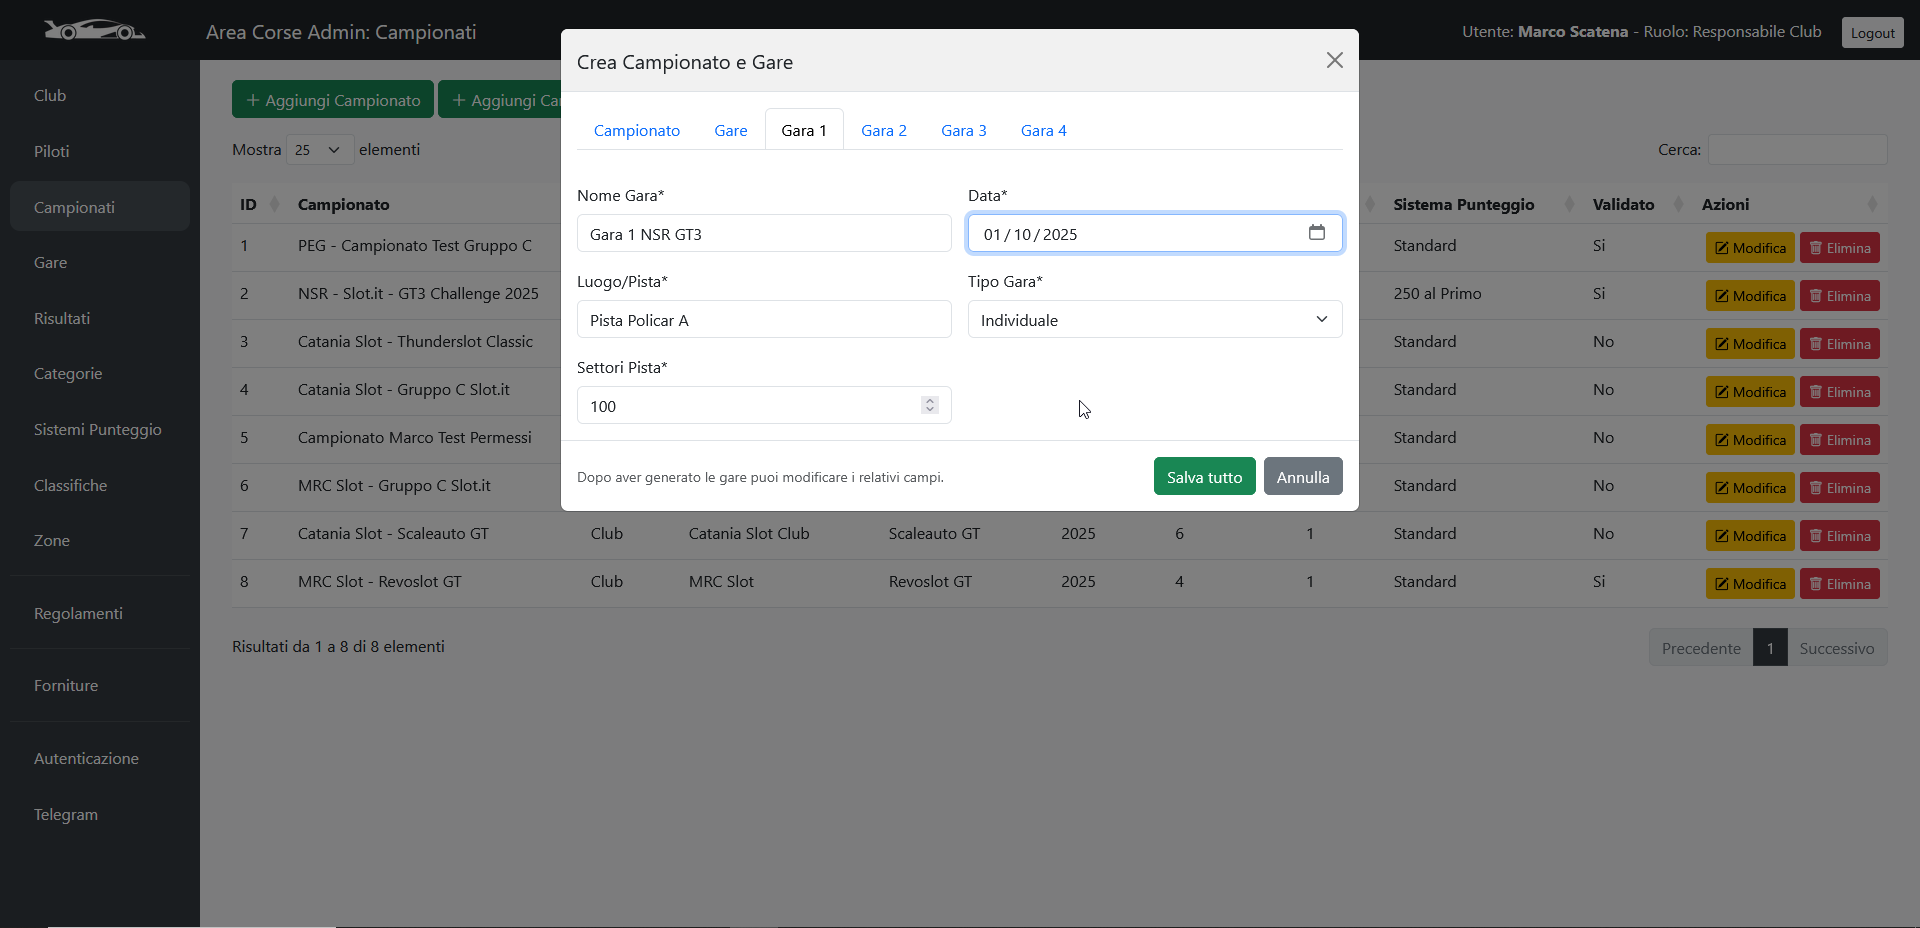Expand the Tipo Gara dropdown

click(x=1154, y=320)
